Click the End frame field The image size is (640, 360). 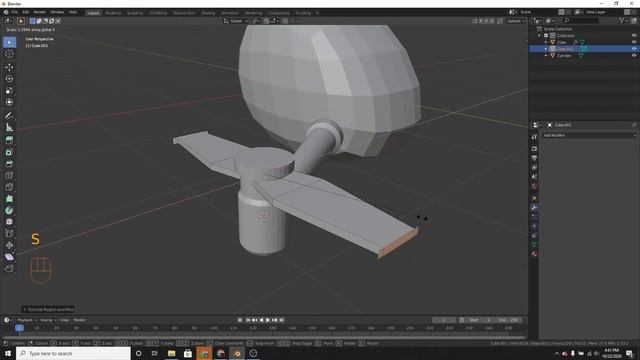click(x=509, y=320)
